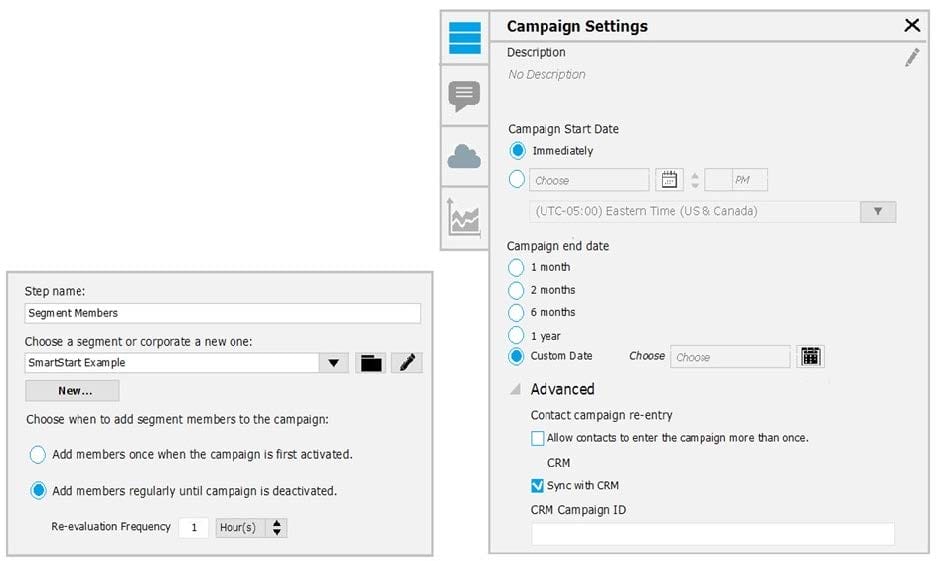Open the Eastern Time zone dropdown

878,211
